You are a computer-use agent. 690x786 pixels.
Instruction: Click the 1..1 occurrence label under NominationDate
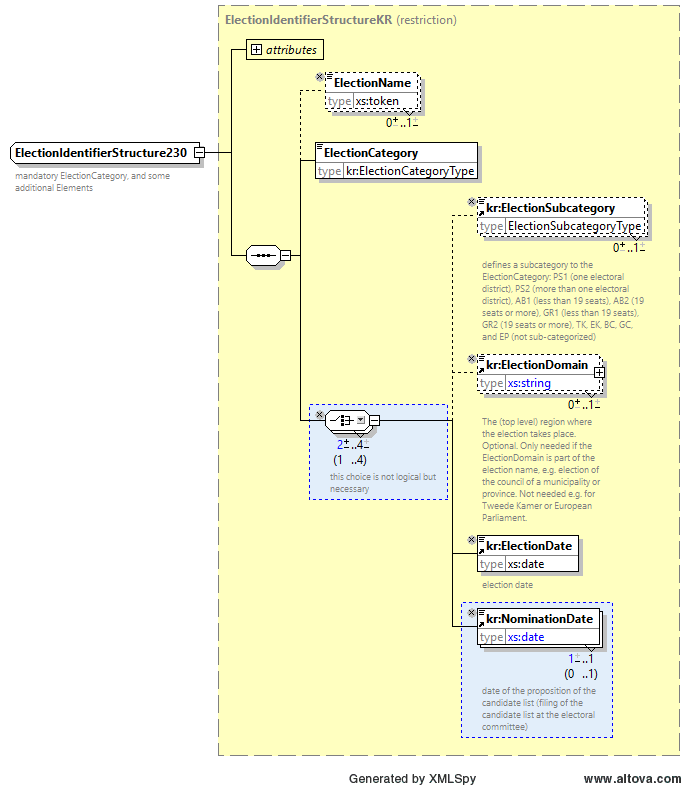[581, 659]
